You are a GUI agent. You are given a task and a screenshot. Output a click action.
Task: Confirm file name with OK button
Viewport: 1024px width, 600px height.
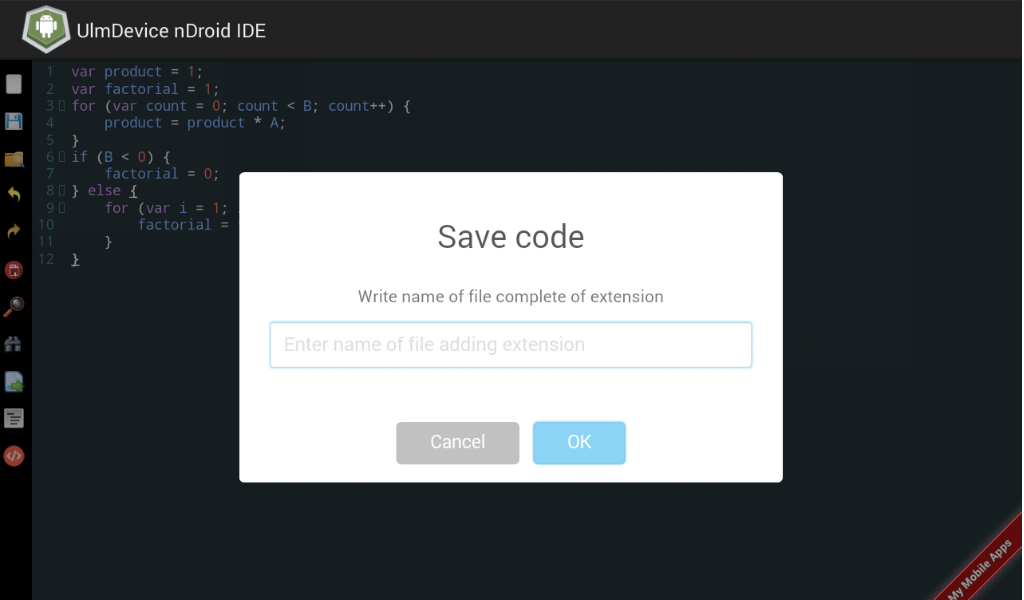[579, 443]
